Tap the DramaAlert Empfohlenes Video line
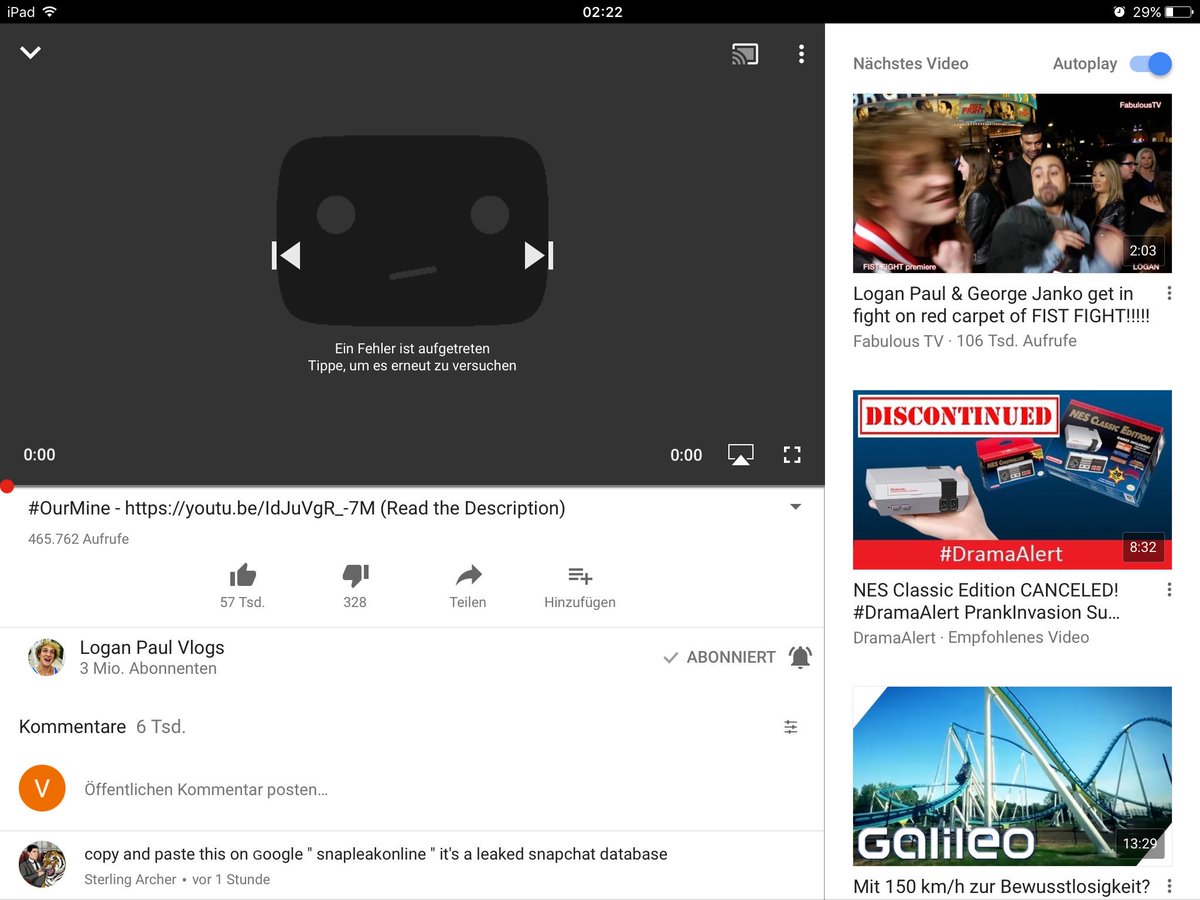Screen dimensions: 1200x900 pos(971,637)
